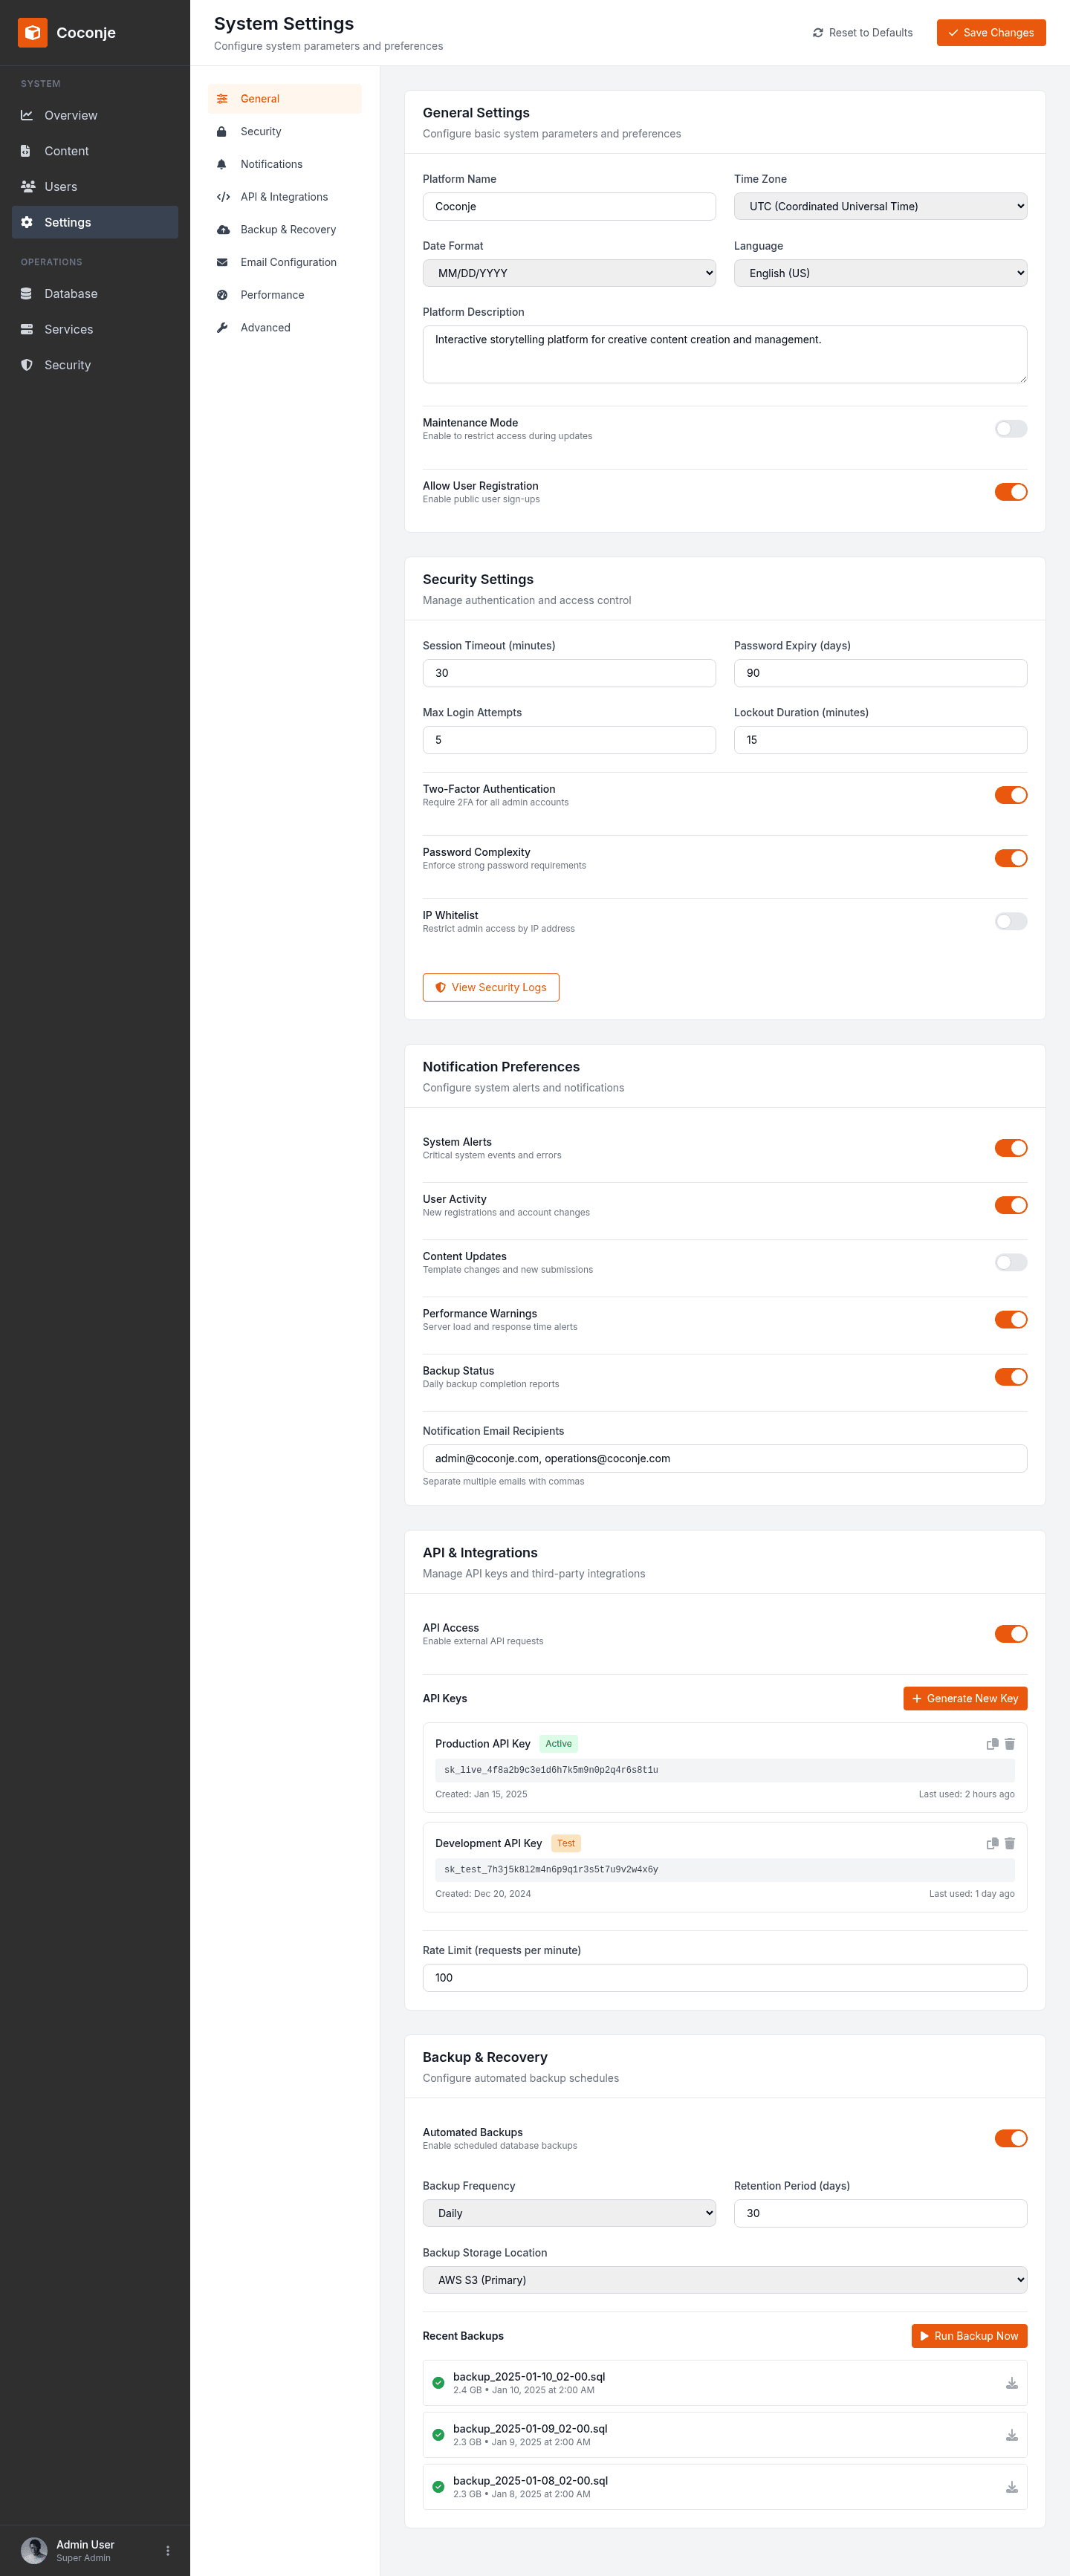Click the Session Timeout field
The image size is (1070, 2576).
569,673
